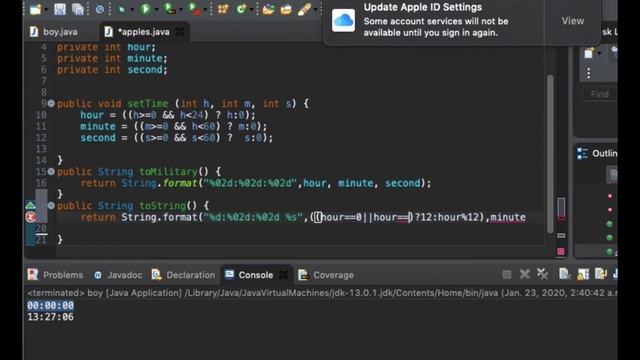This screenshot has width=640, height=360.
Task: Save the current file
Action: coord(60,9)
